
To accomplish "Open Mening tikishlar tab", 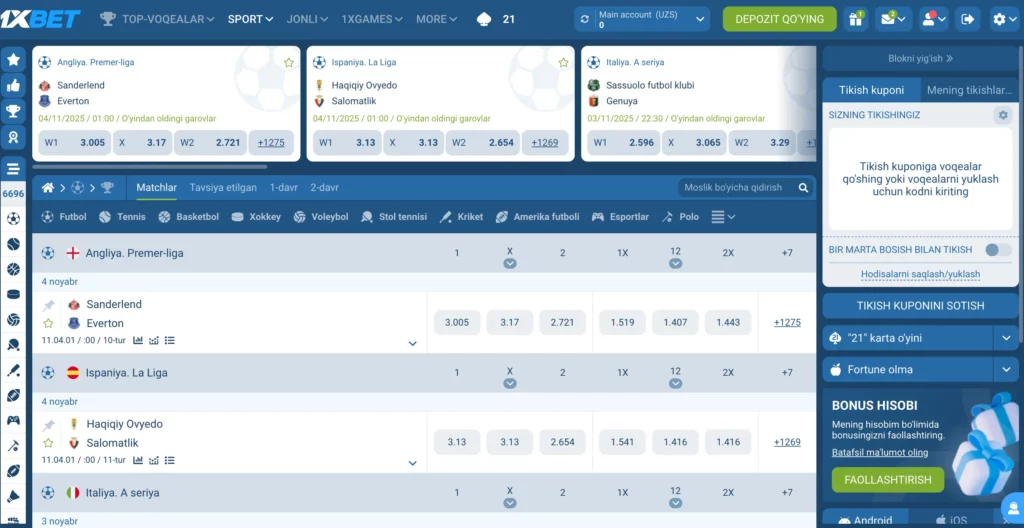I will [969, 90].
